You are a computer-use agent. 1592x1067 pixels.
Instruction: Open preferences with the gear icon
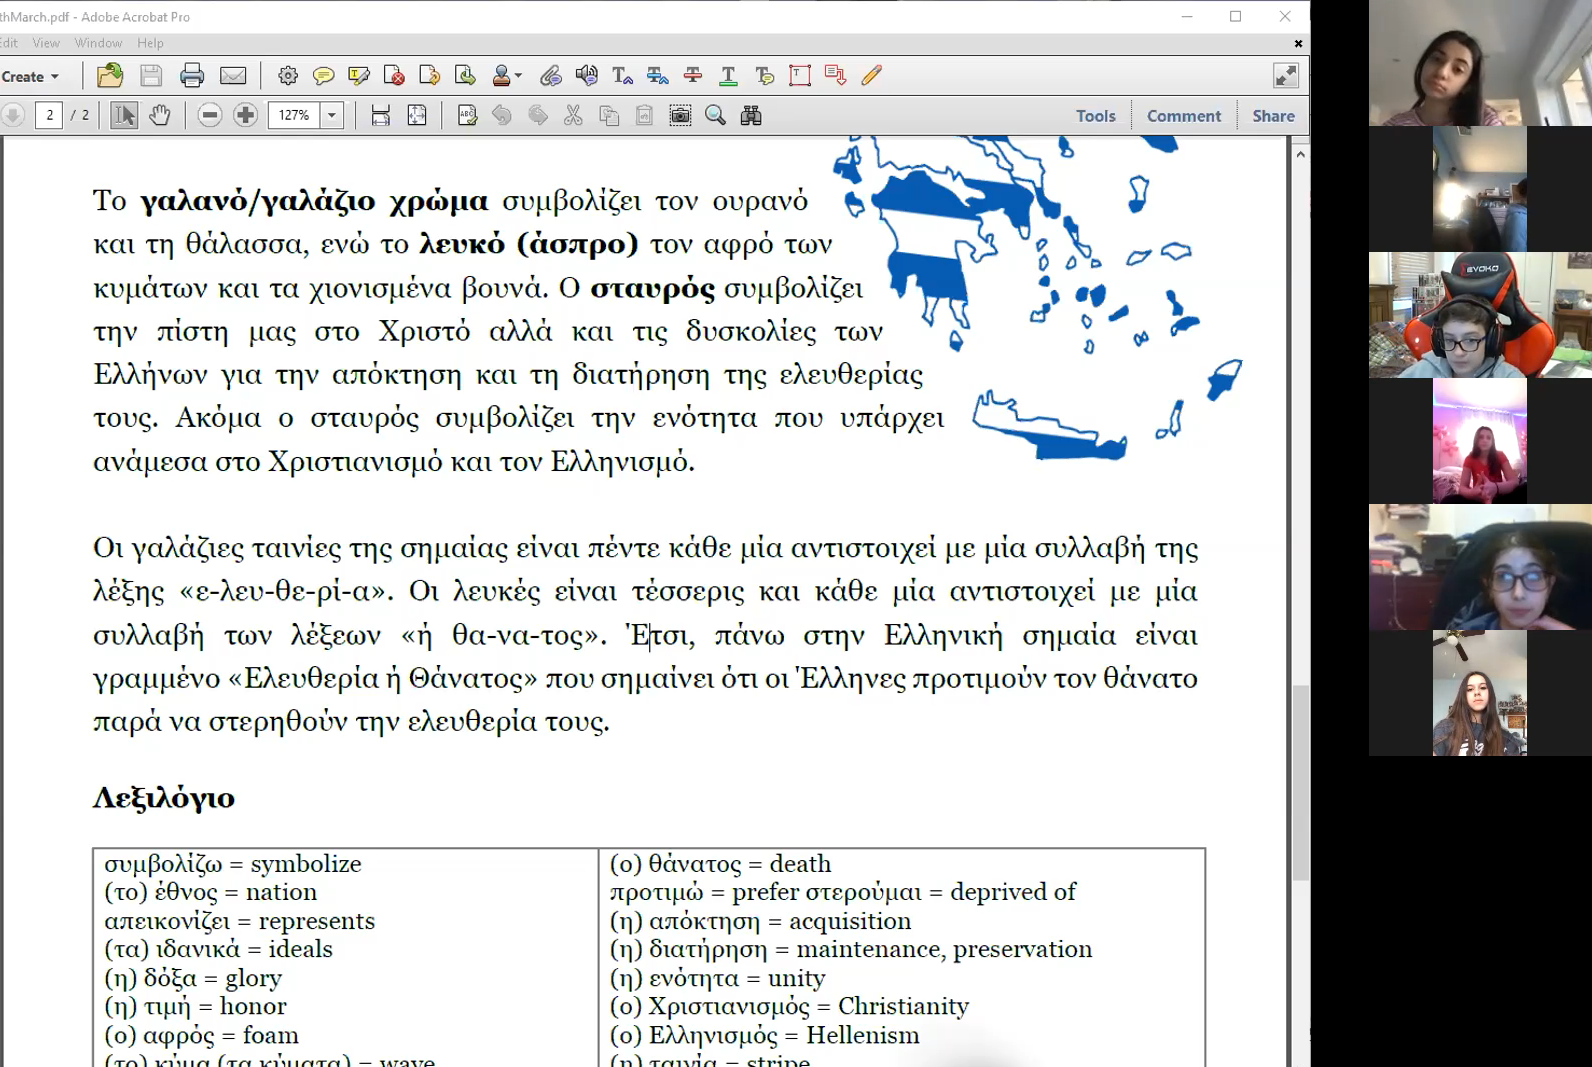288,76
